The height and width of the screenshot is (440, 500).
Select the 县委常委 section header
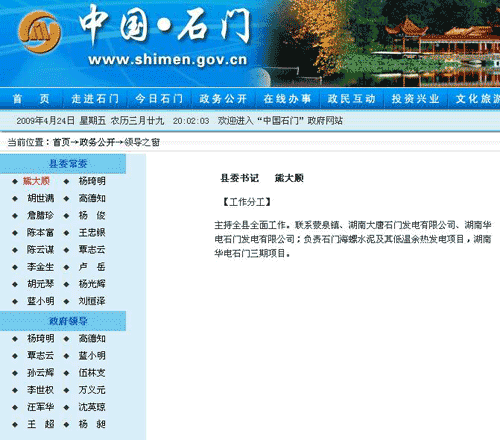click(x=68, y=164)
